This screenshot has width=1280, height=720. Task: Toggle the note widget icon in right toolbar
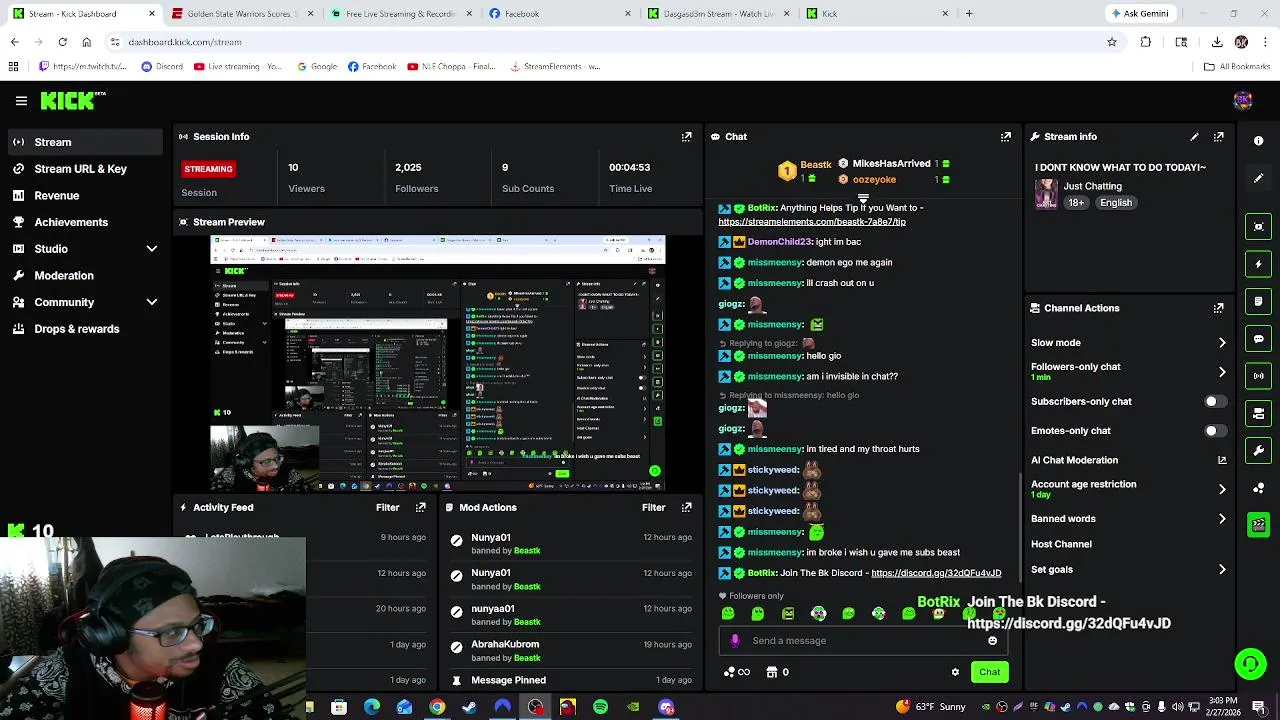pyautogui.click(x=1259, y=301)
